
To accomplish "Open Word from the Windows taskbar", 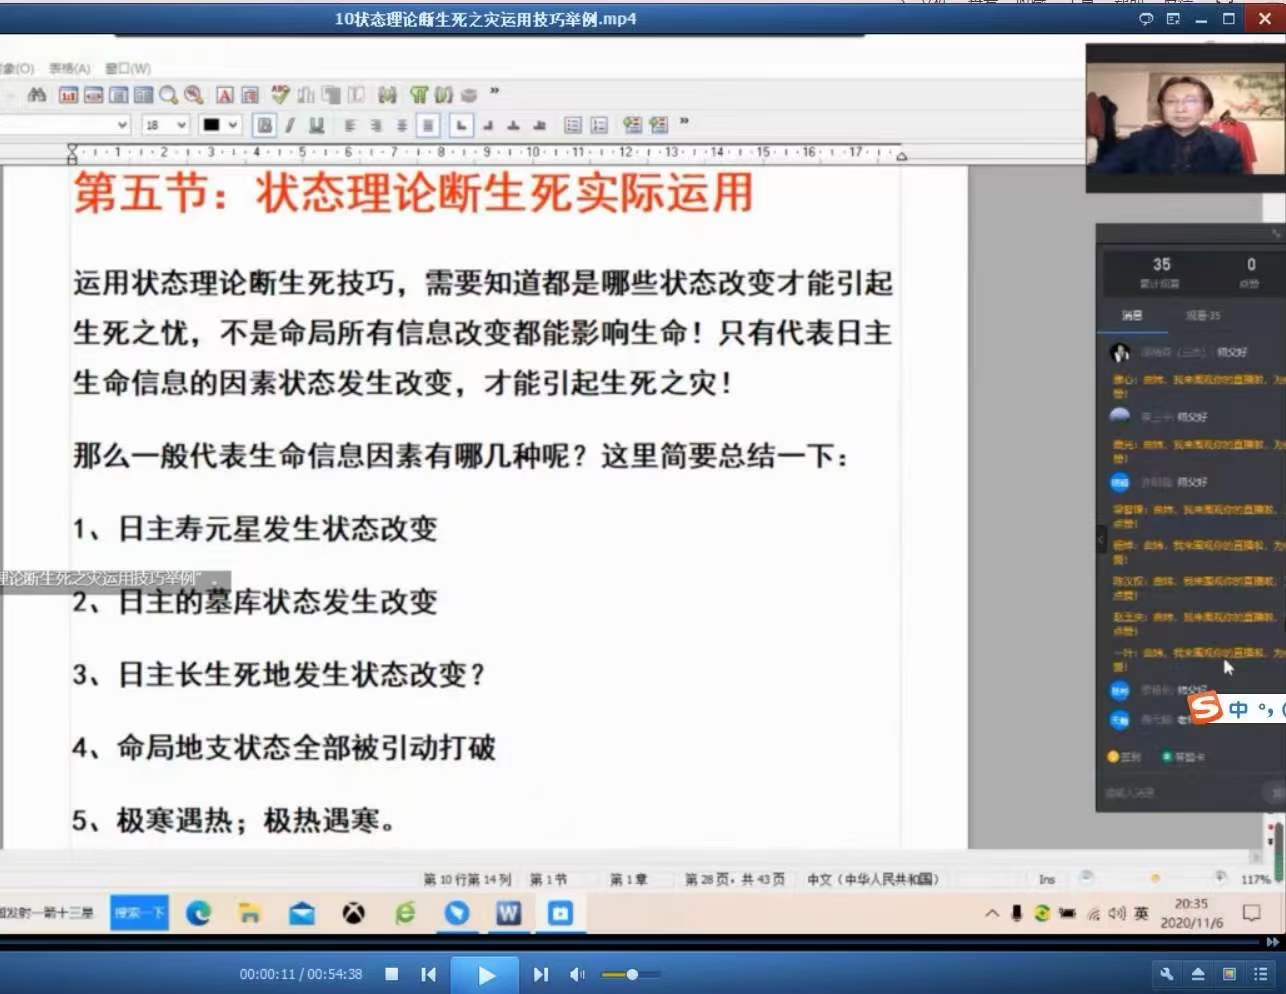I will [x=508, y=912].
